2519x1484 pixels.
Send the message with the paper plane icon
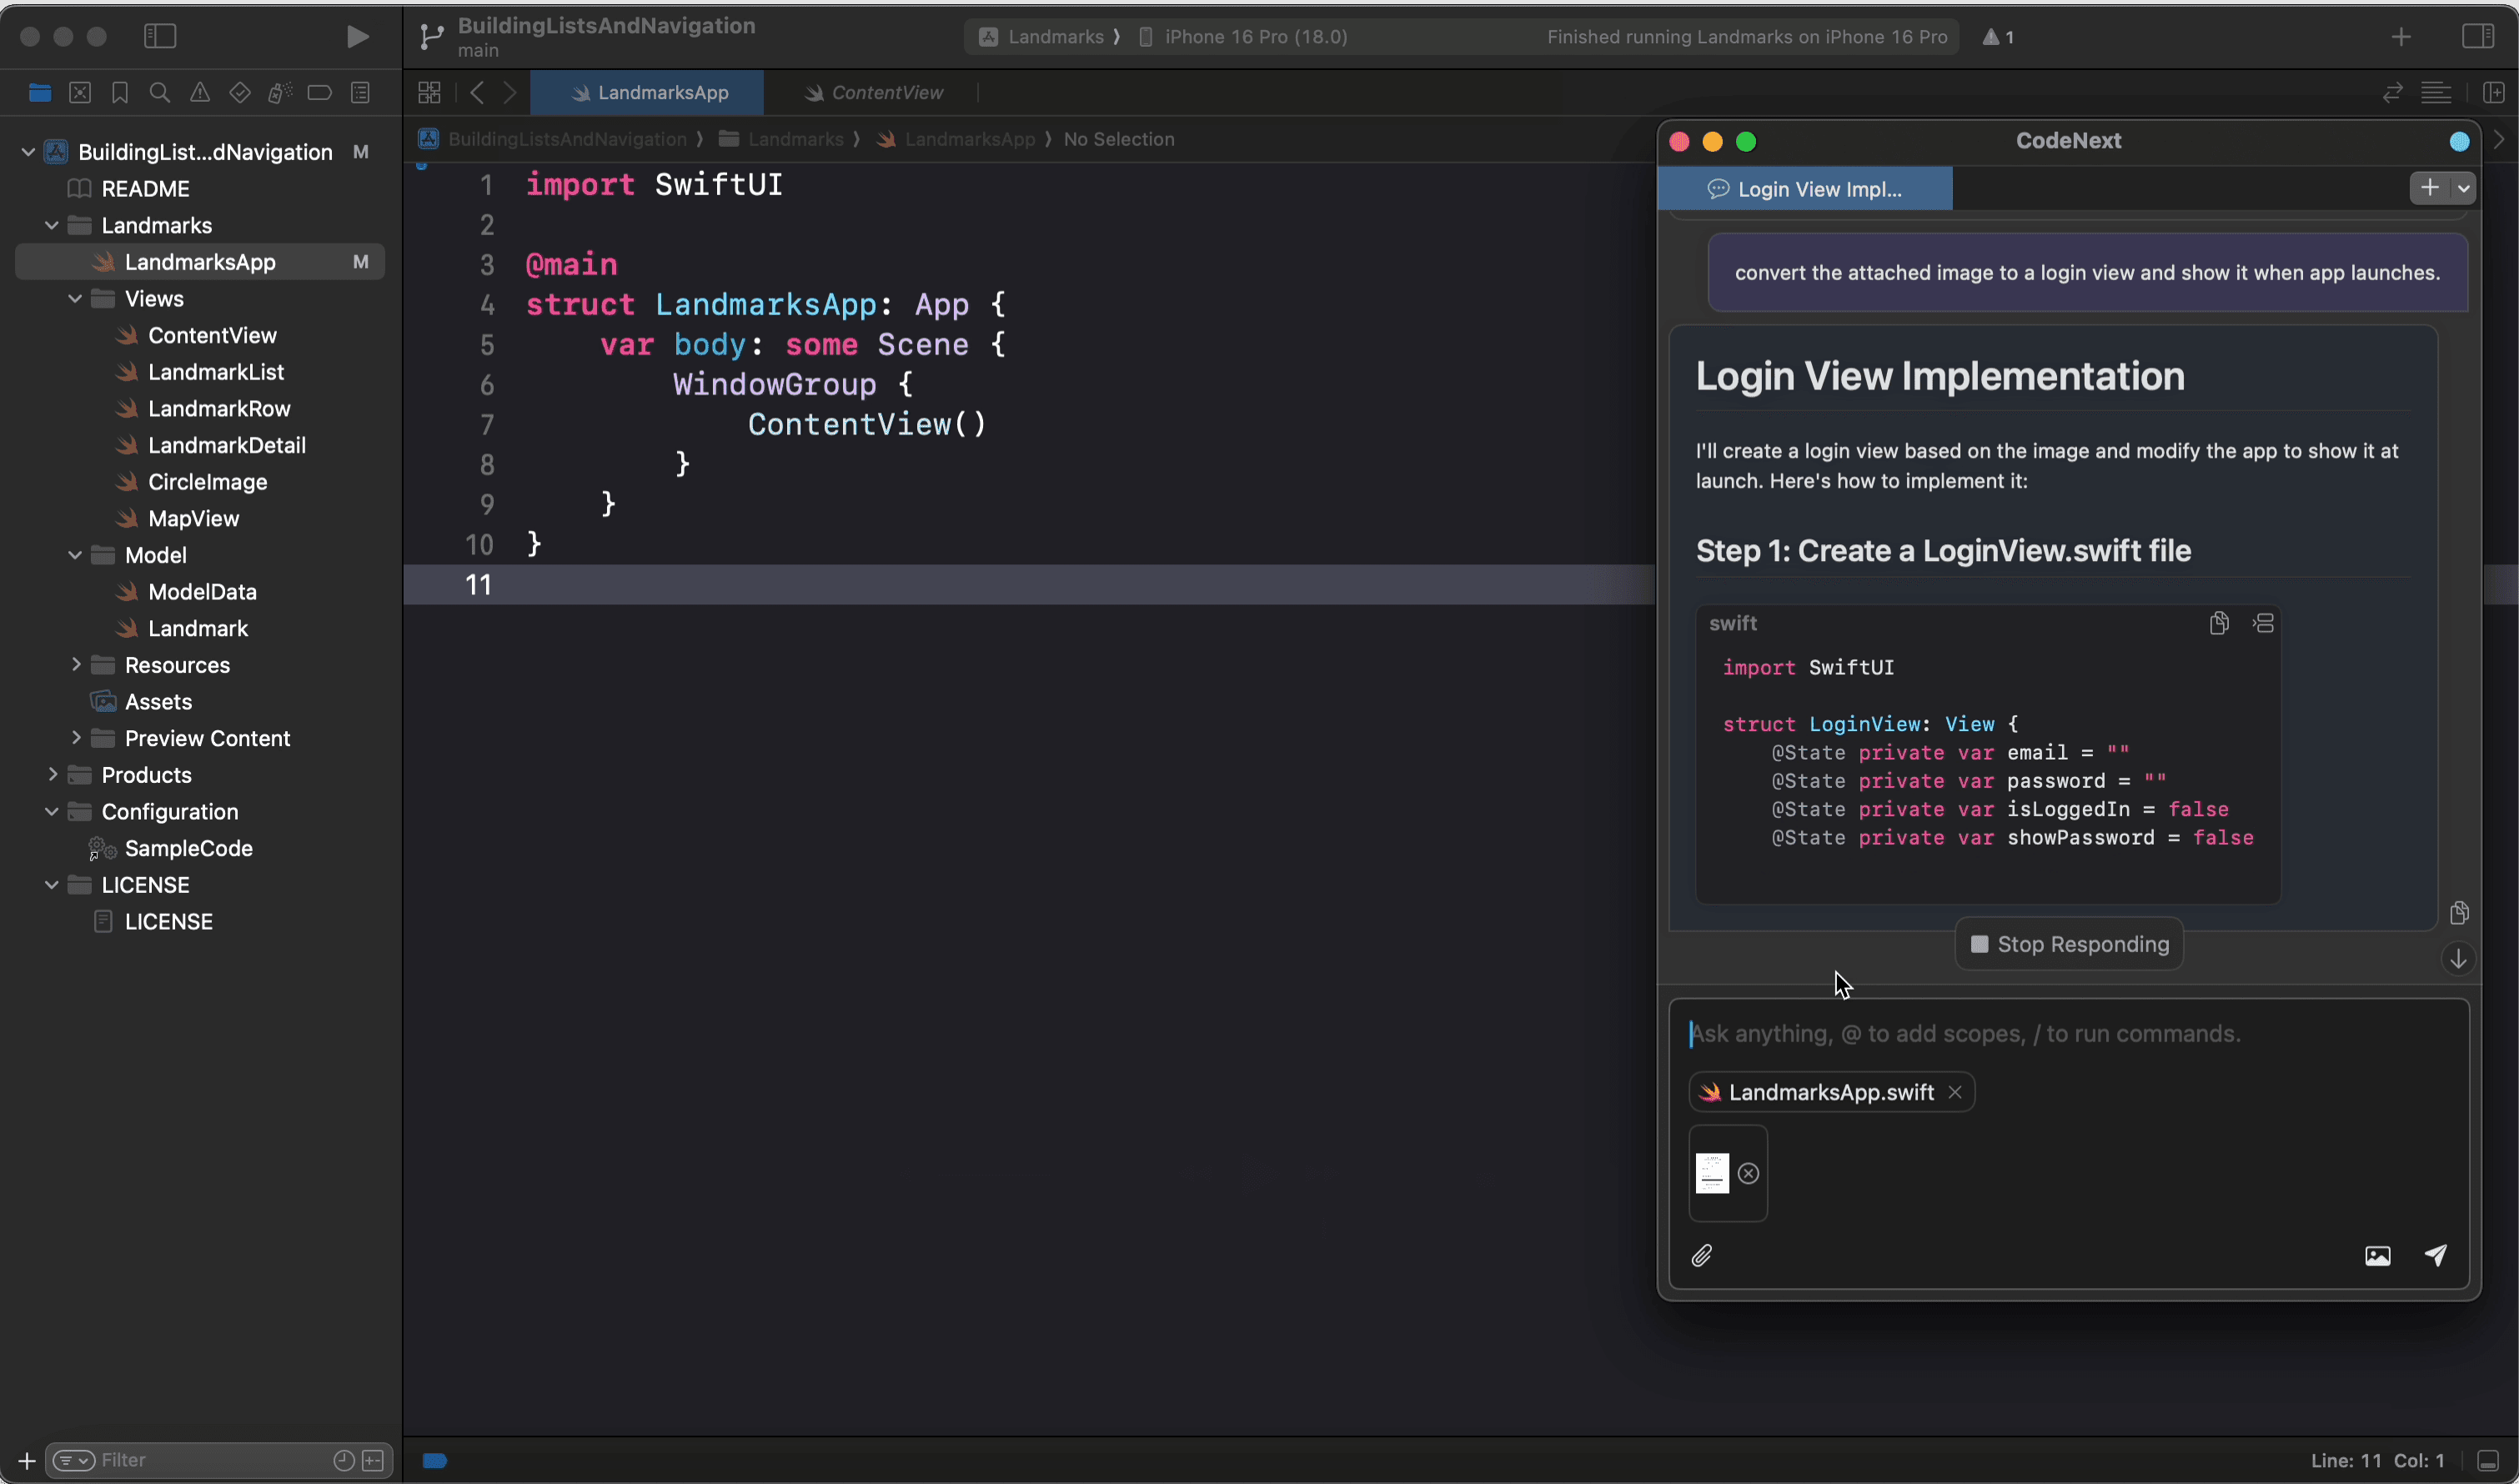[x=2436, y=1255]
